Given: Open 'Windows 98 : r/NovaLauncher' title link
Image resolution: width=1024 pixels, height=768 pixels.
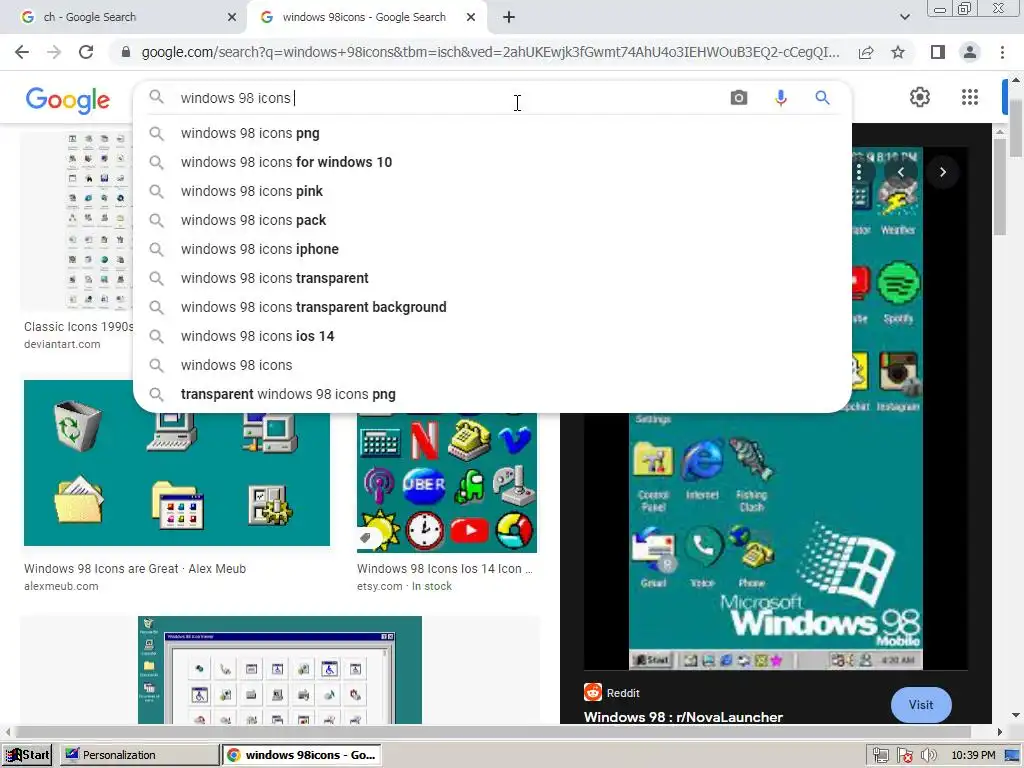Looking at the screenshot, I should [683, 716].
